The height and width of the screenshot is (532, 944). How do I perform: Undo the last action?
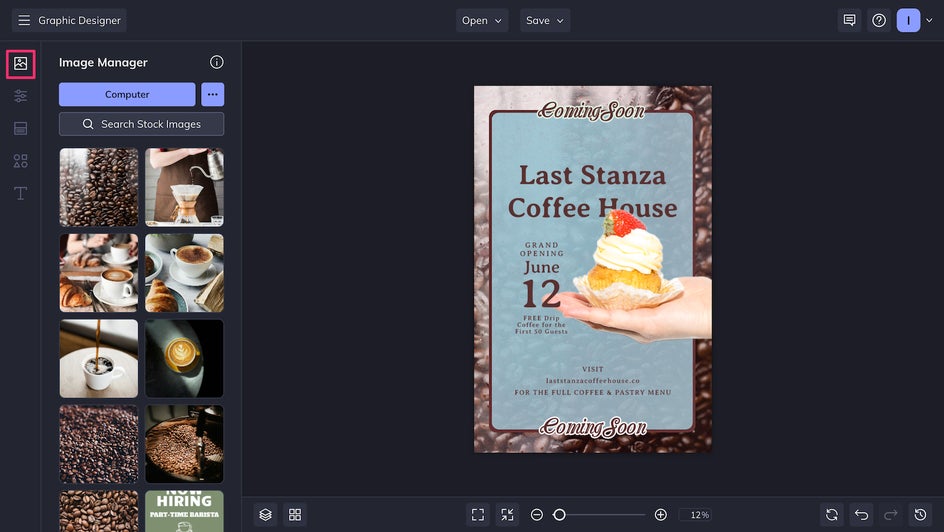(862, 515)
